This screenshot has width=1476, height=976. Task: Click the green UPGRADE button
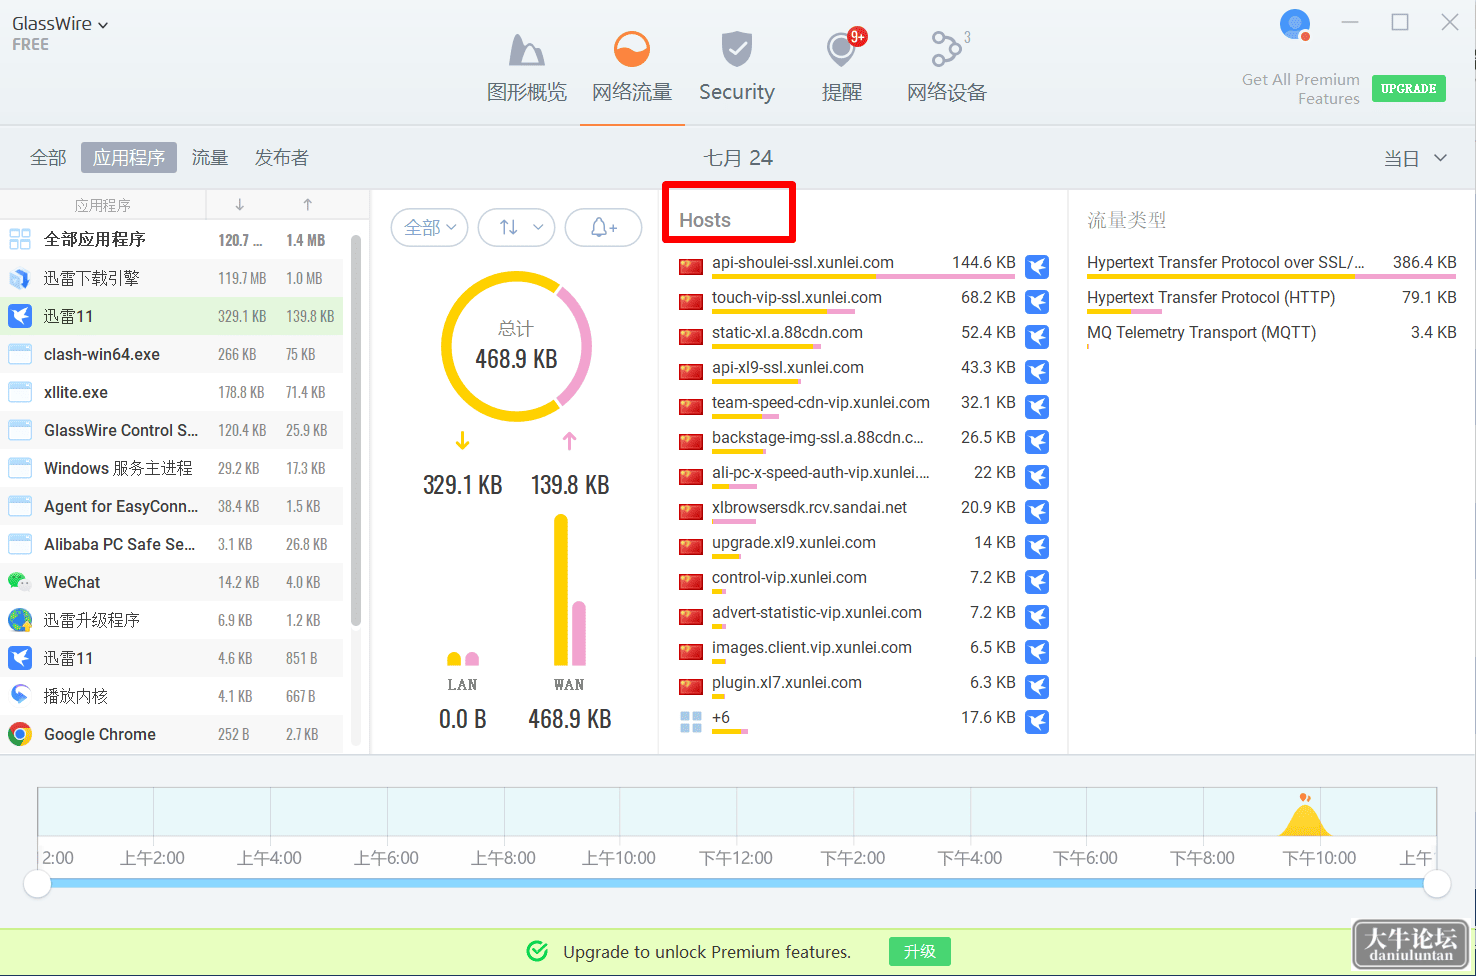(1409, 89)
